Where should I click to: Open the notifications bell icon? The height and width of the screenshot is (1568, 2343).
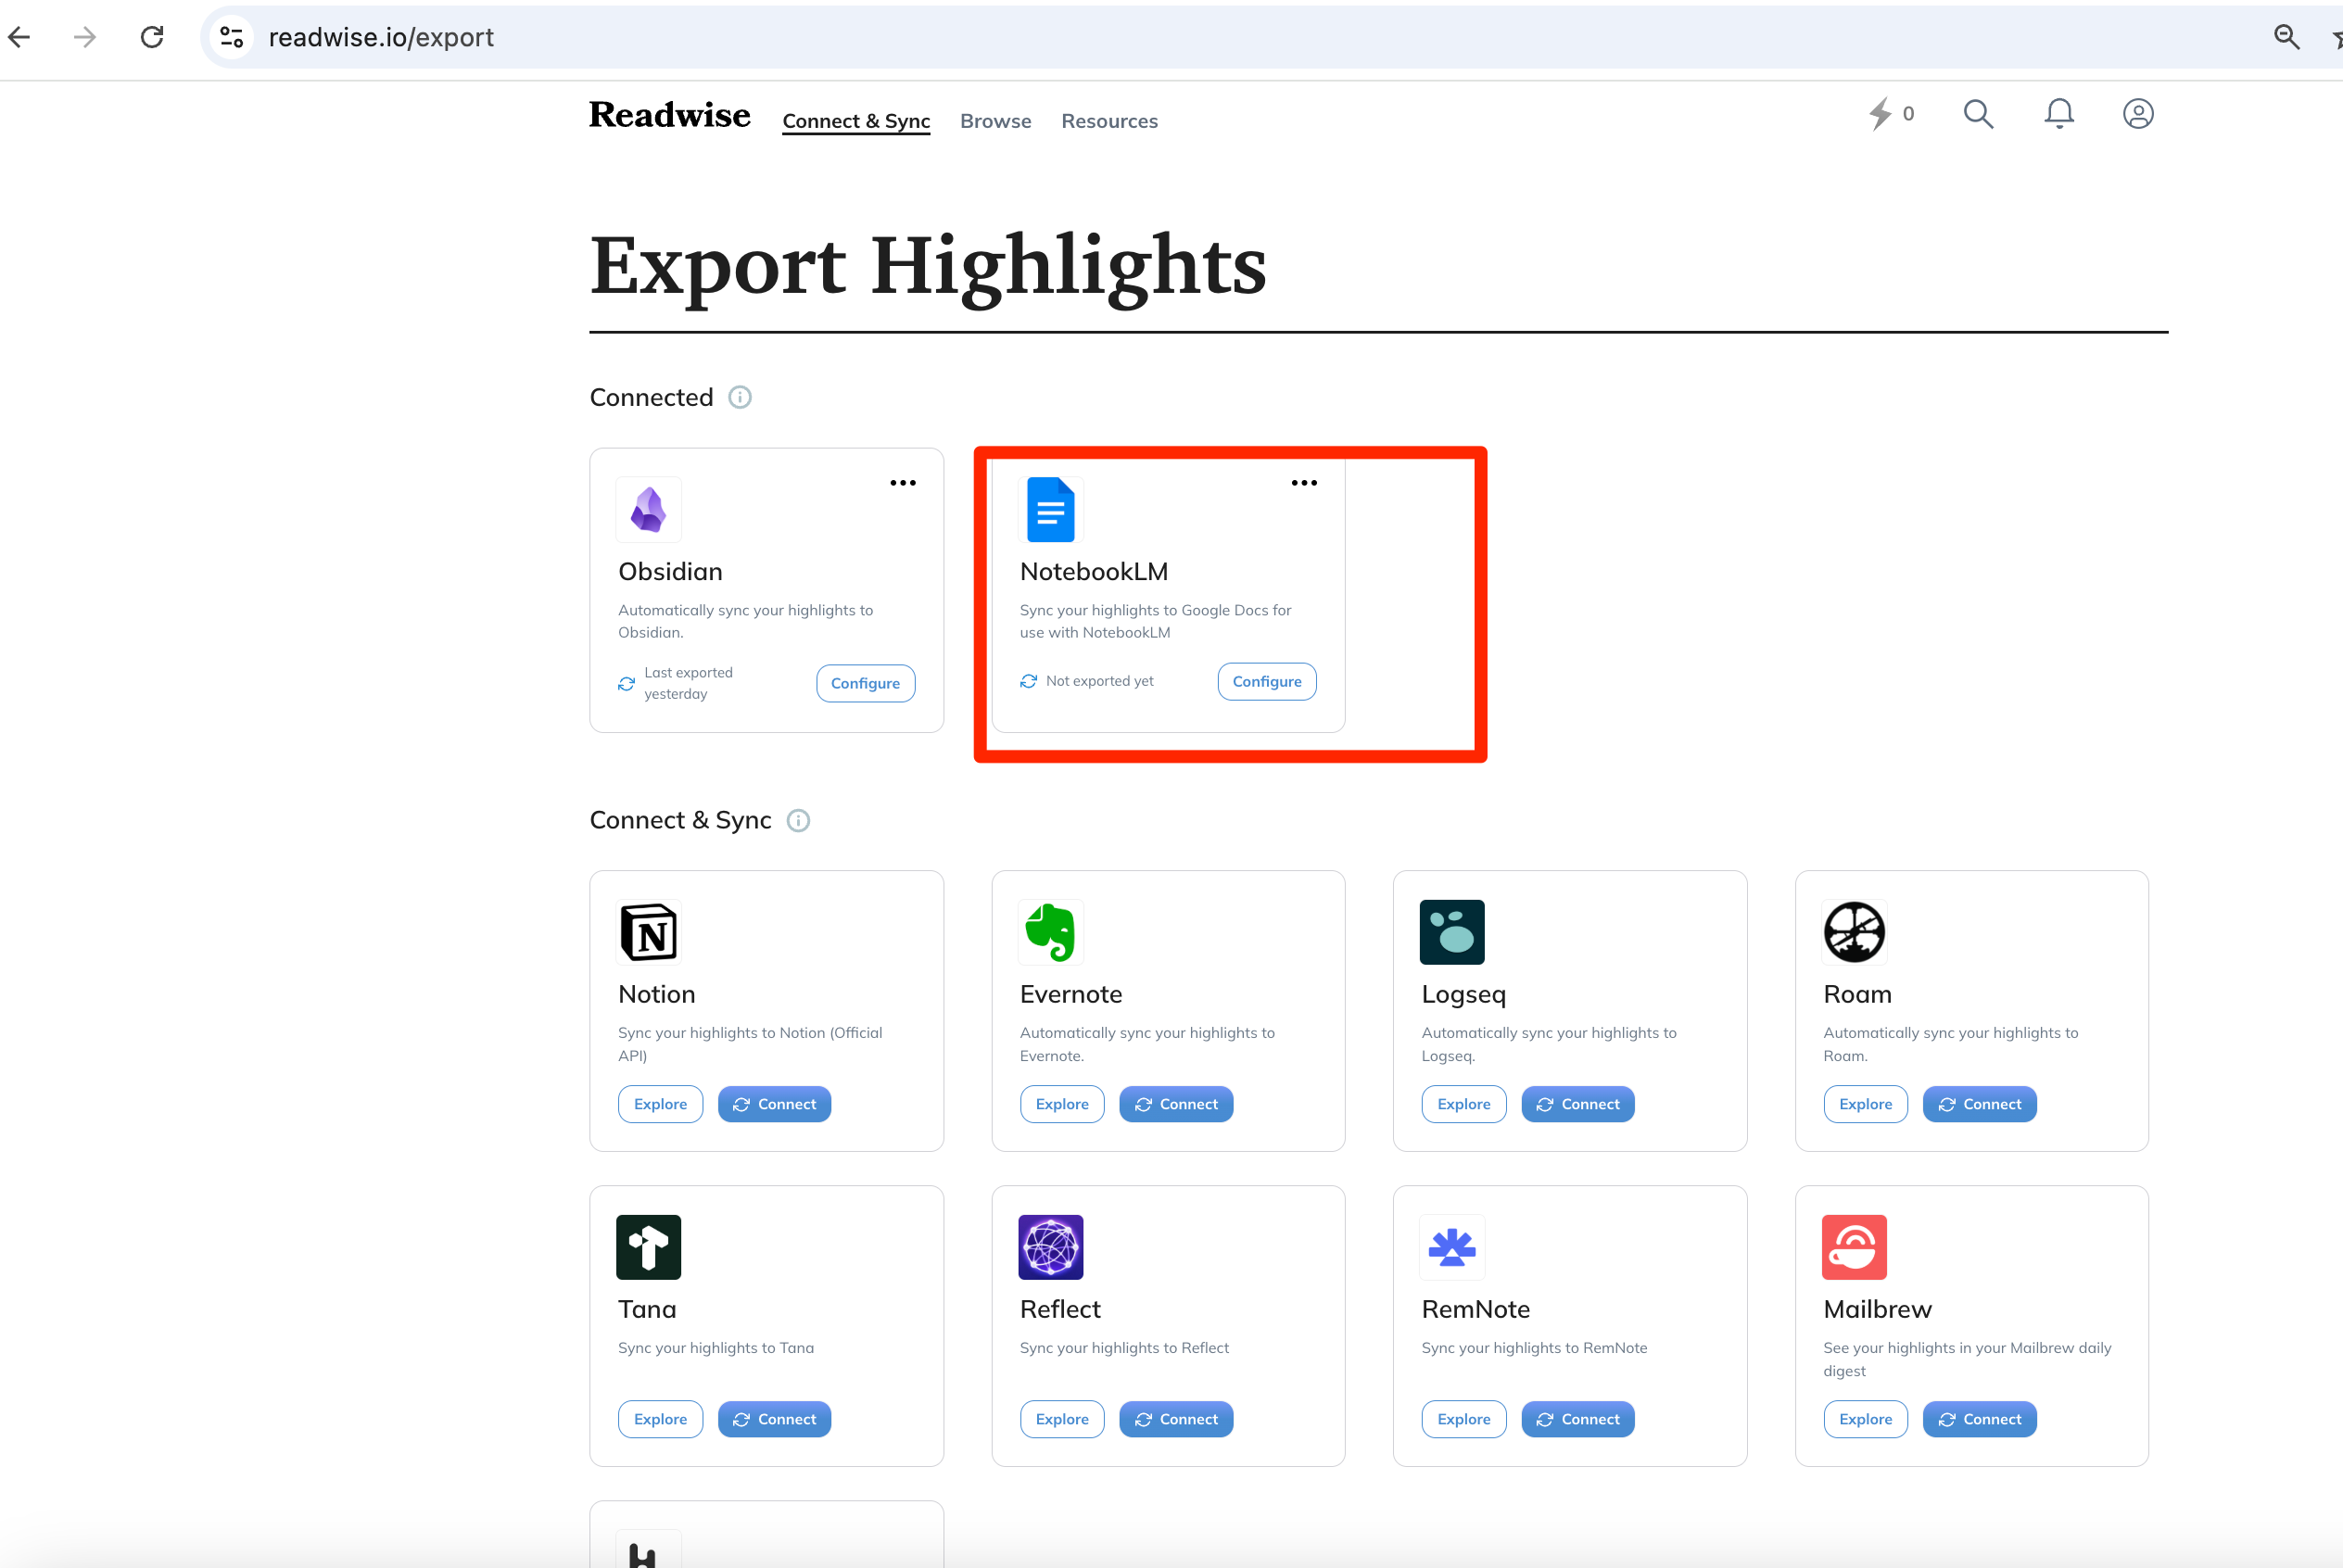tap(2058, 114)
